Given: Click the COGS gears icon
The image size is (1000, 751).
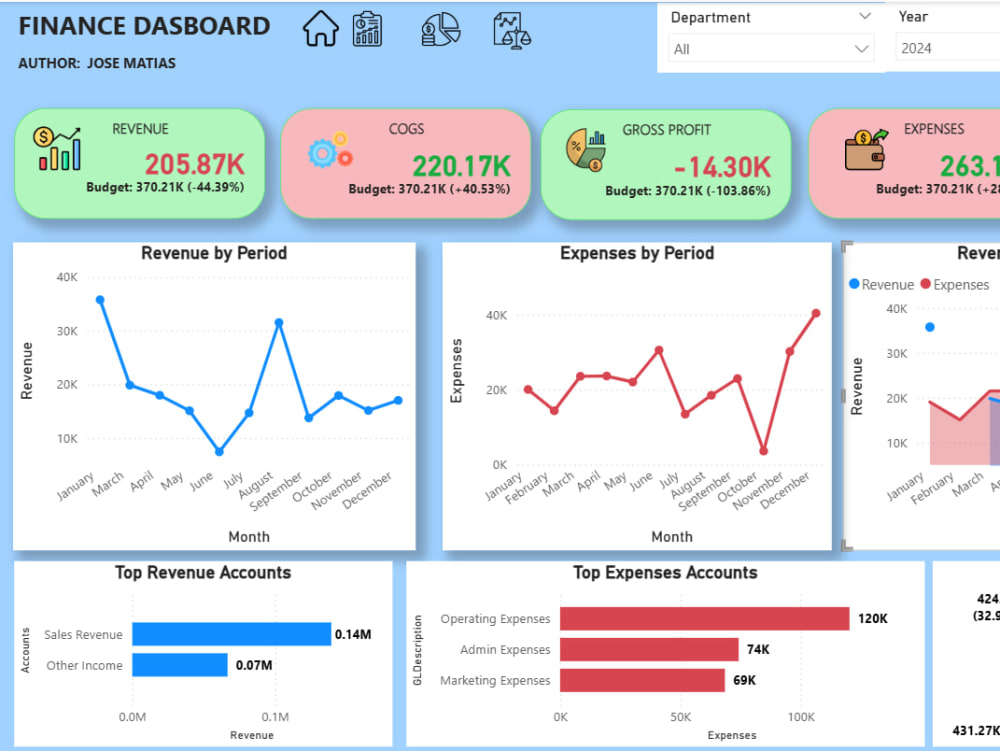Looking at the screenshot, I should pyautogui.click(x=330, y=150).
